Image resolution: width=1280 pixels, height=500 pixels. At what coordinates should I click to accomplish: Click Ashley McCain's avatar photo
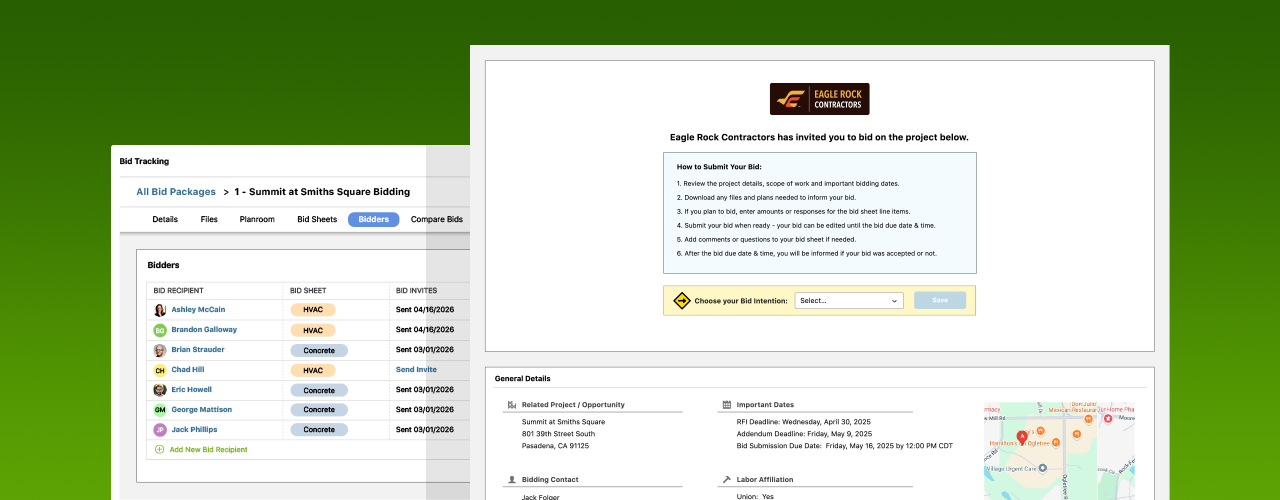point(160,310)
